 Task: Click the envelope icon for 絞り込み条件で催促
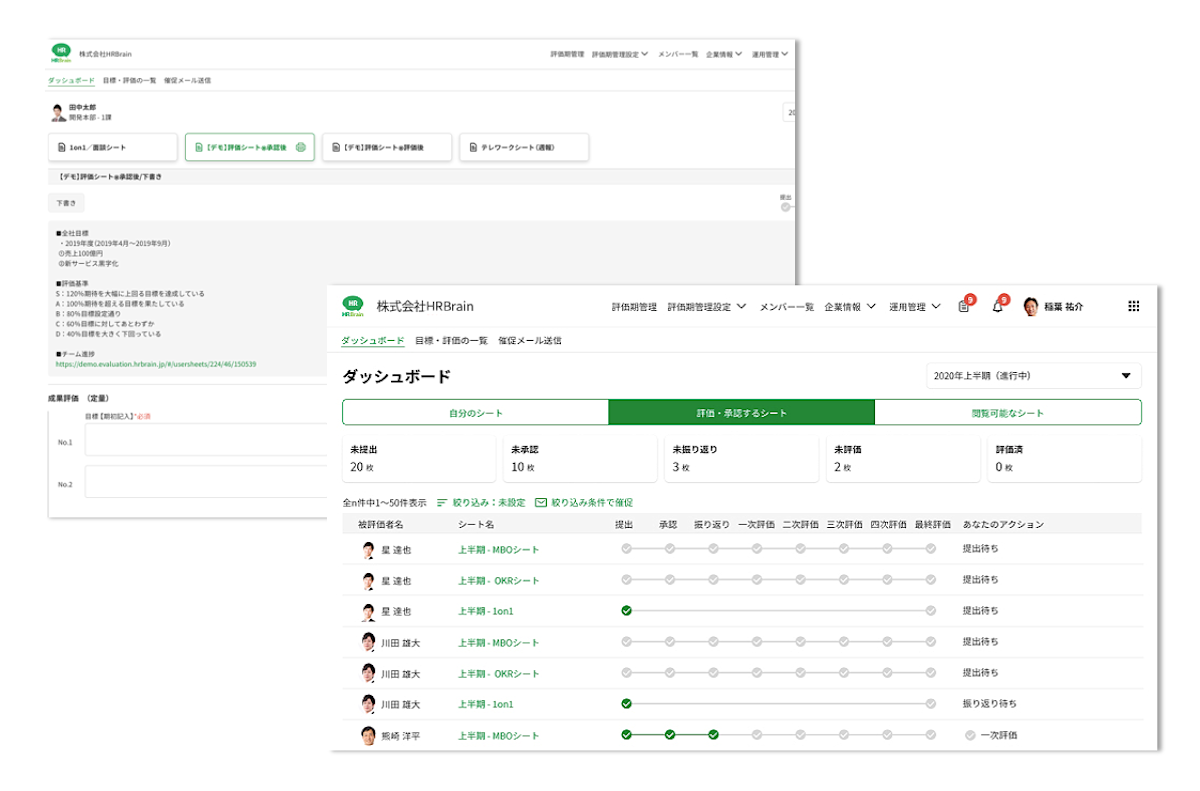point(540,501)
